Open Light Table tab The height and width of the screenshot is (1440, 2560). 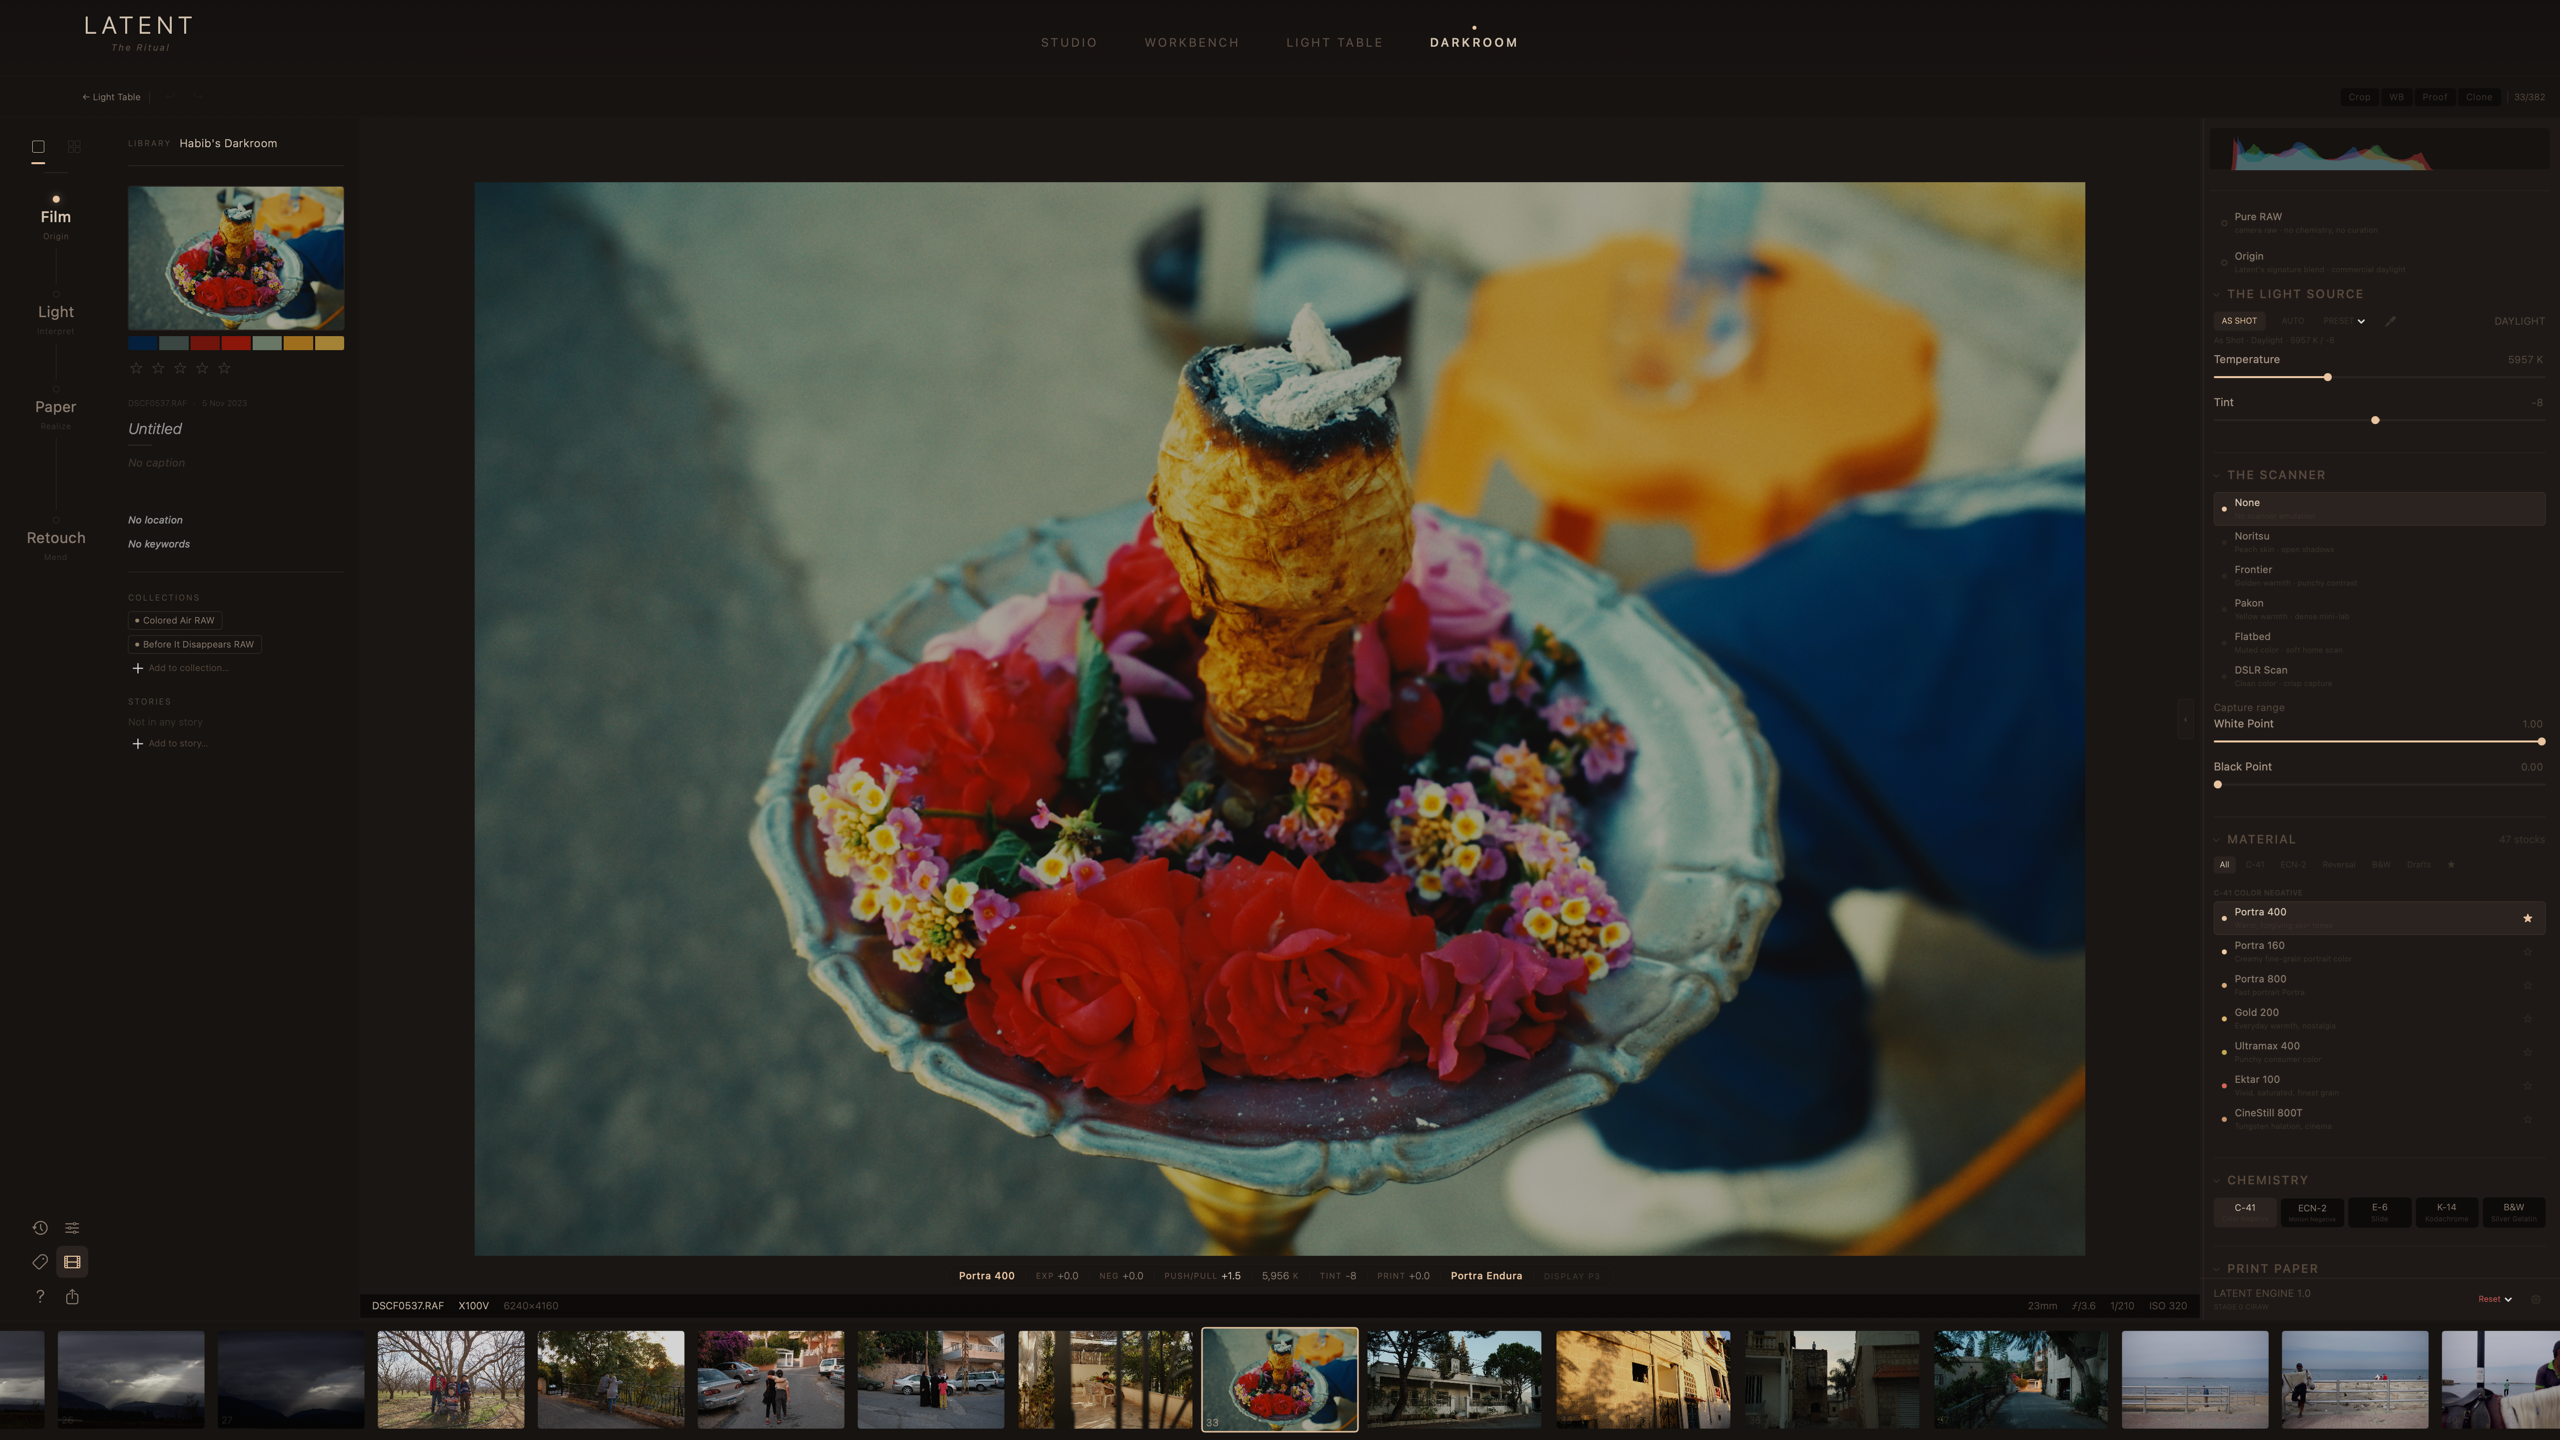[1334, 42]
